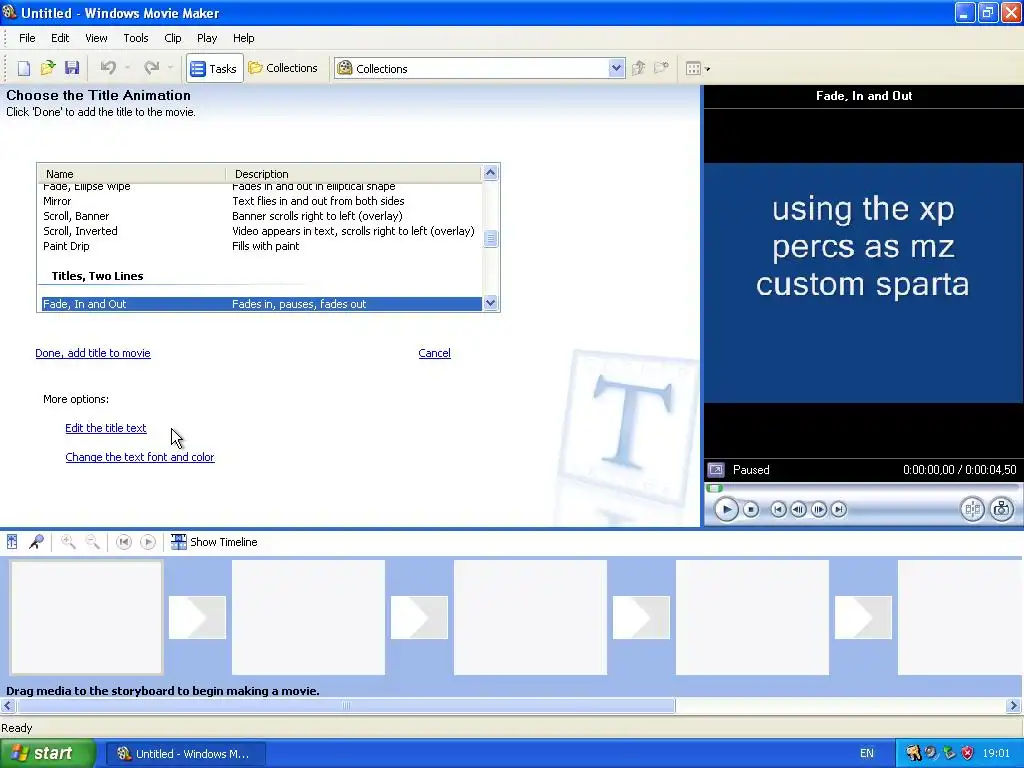Open a project with the folder icon
1024x768 pixels.
tap(48, 68)
